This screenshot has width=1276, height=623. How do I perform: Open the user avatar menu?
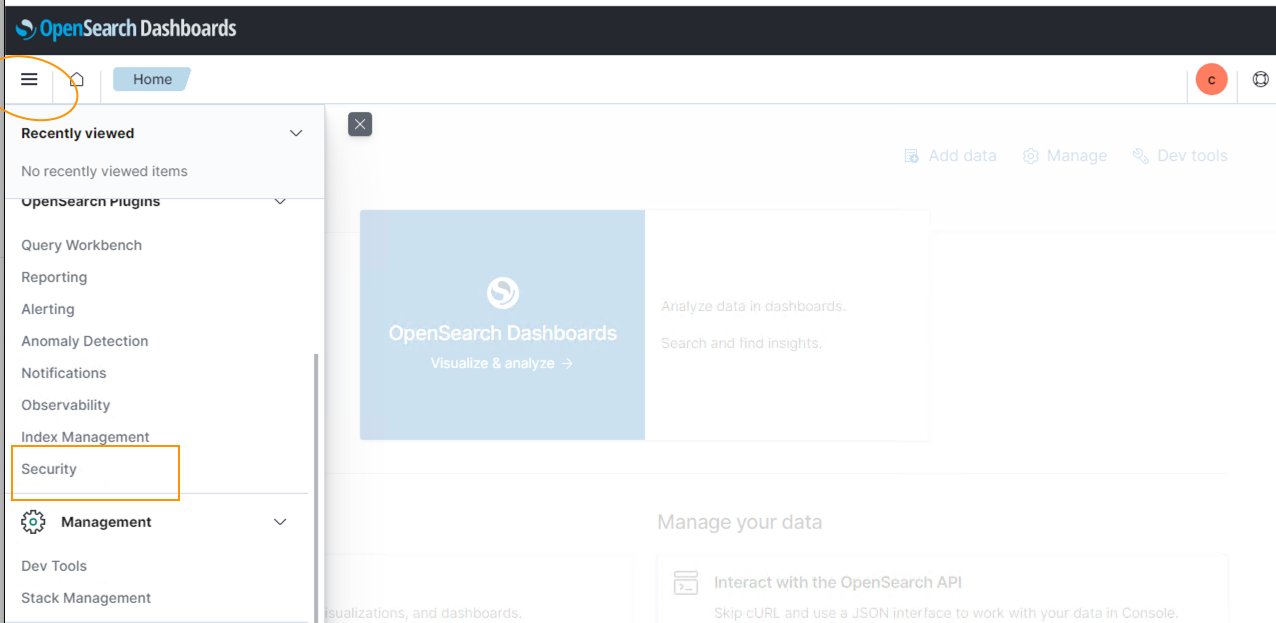pos(1211,80)
